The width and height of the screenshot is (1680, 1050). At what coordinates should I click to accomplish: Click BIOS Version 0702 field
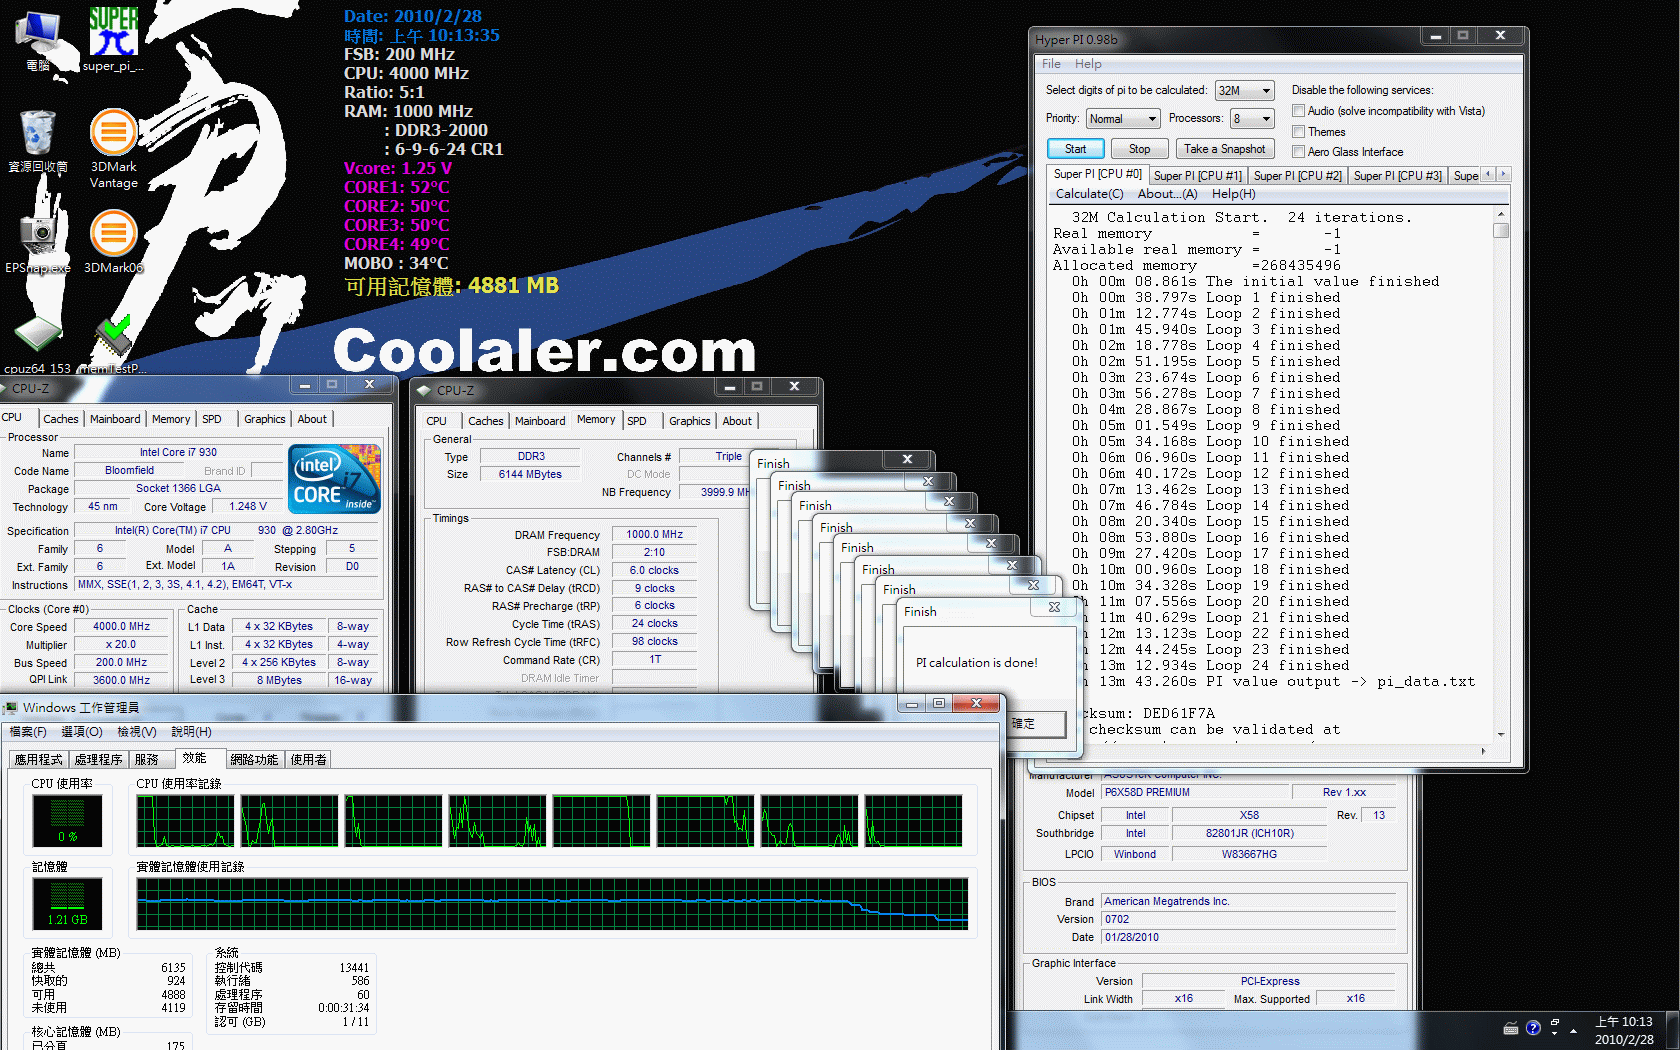tap(1248, 919)
